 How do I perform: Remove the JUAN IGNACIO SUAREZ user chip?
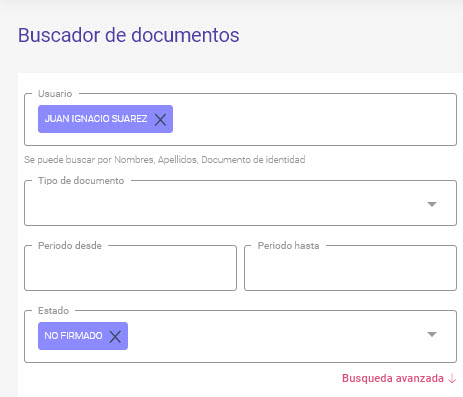click(160, 119)
